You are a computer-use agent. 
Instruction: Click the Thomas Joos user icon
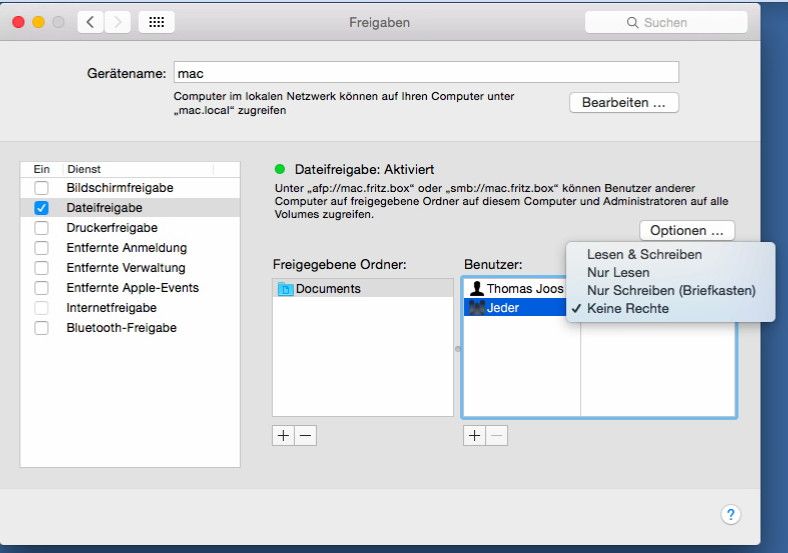(x=476, y=289)
